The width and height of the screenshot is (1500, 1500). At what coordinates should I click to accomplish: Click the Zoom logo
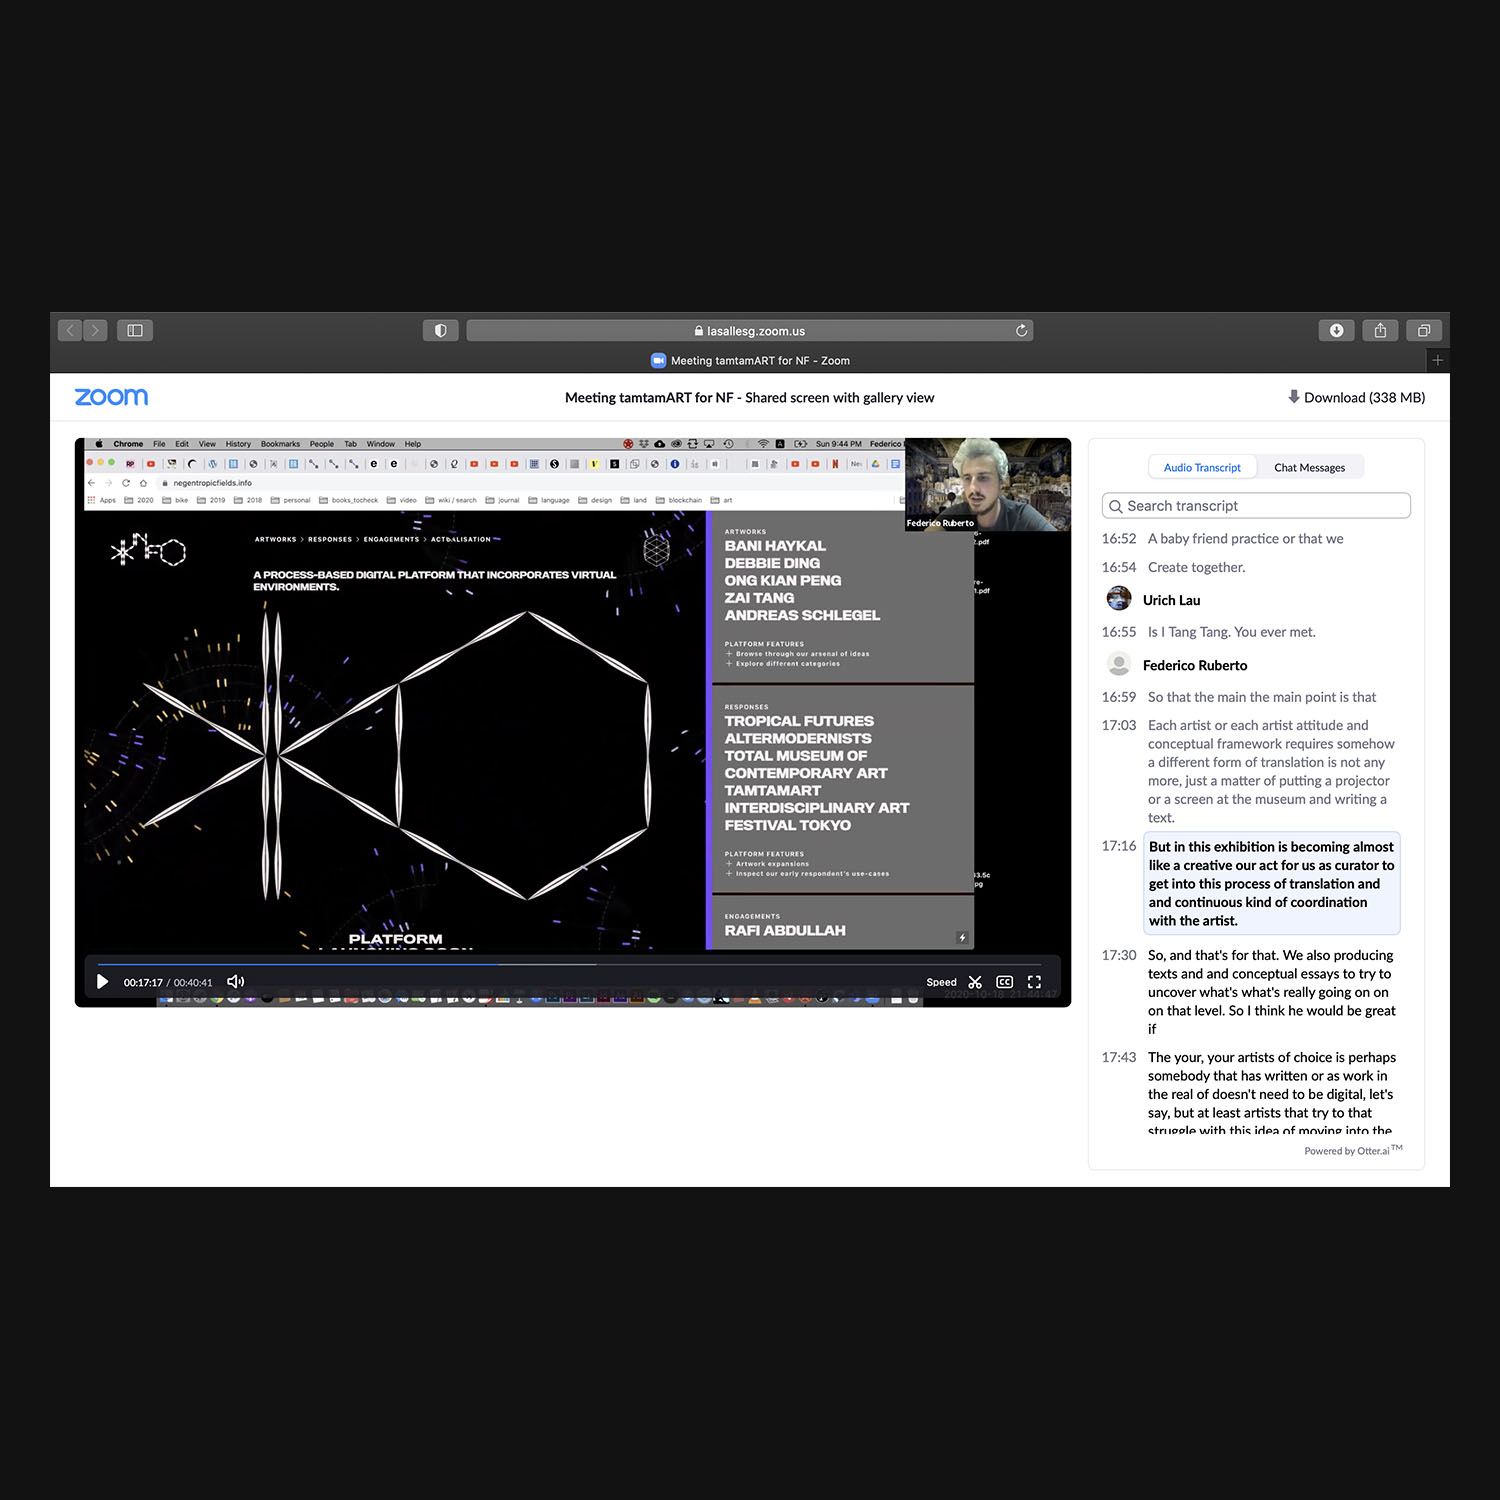(111, 397)
